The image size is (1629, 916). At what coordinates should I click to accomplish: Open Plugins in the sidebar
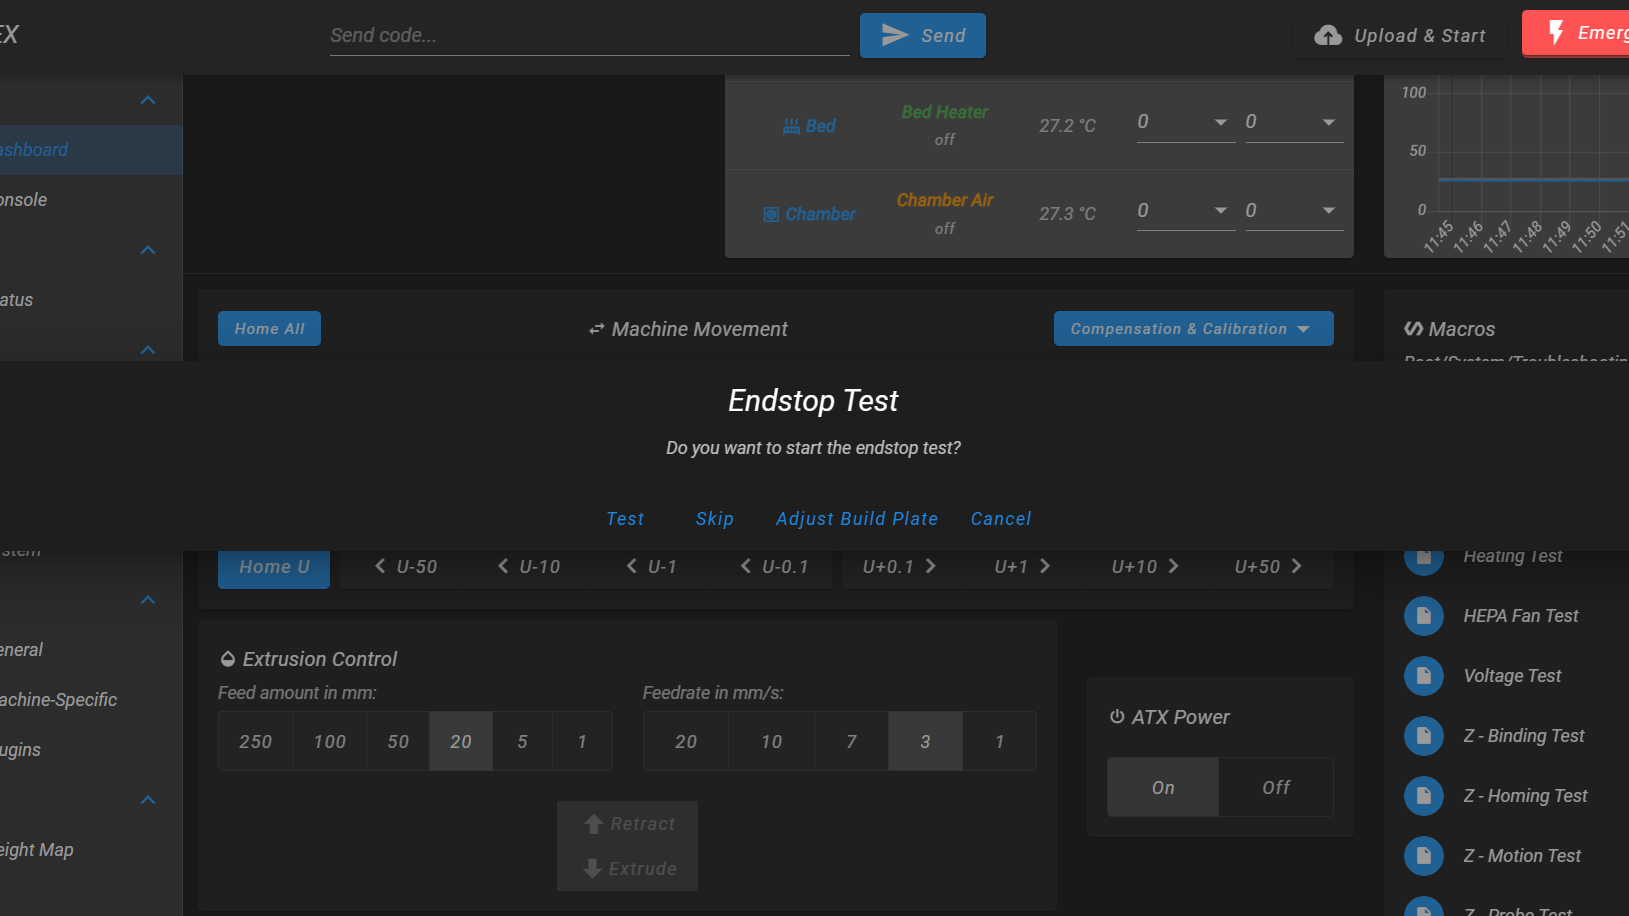[91, 750]
